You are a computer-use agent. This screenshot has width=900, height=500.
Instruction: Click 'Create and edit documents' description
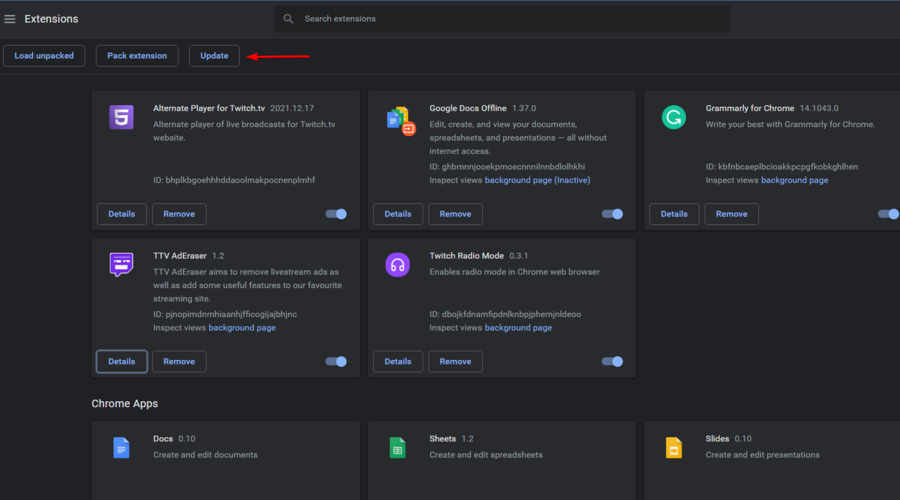point(205,455)
